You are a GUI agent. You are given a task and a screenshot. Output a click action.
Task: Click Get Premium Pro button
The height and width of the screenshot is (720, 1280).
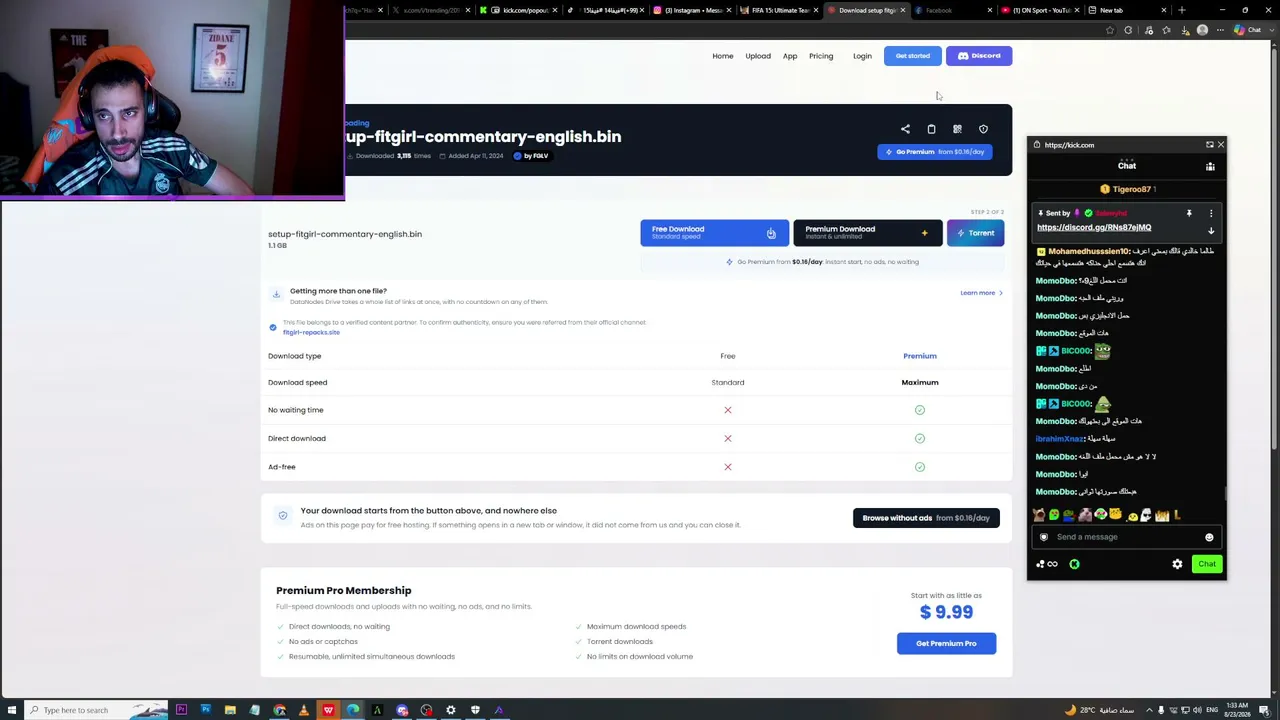click(946, 643)
